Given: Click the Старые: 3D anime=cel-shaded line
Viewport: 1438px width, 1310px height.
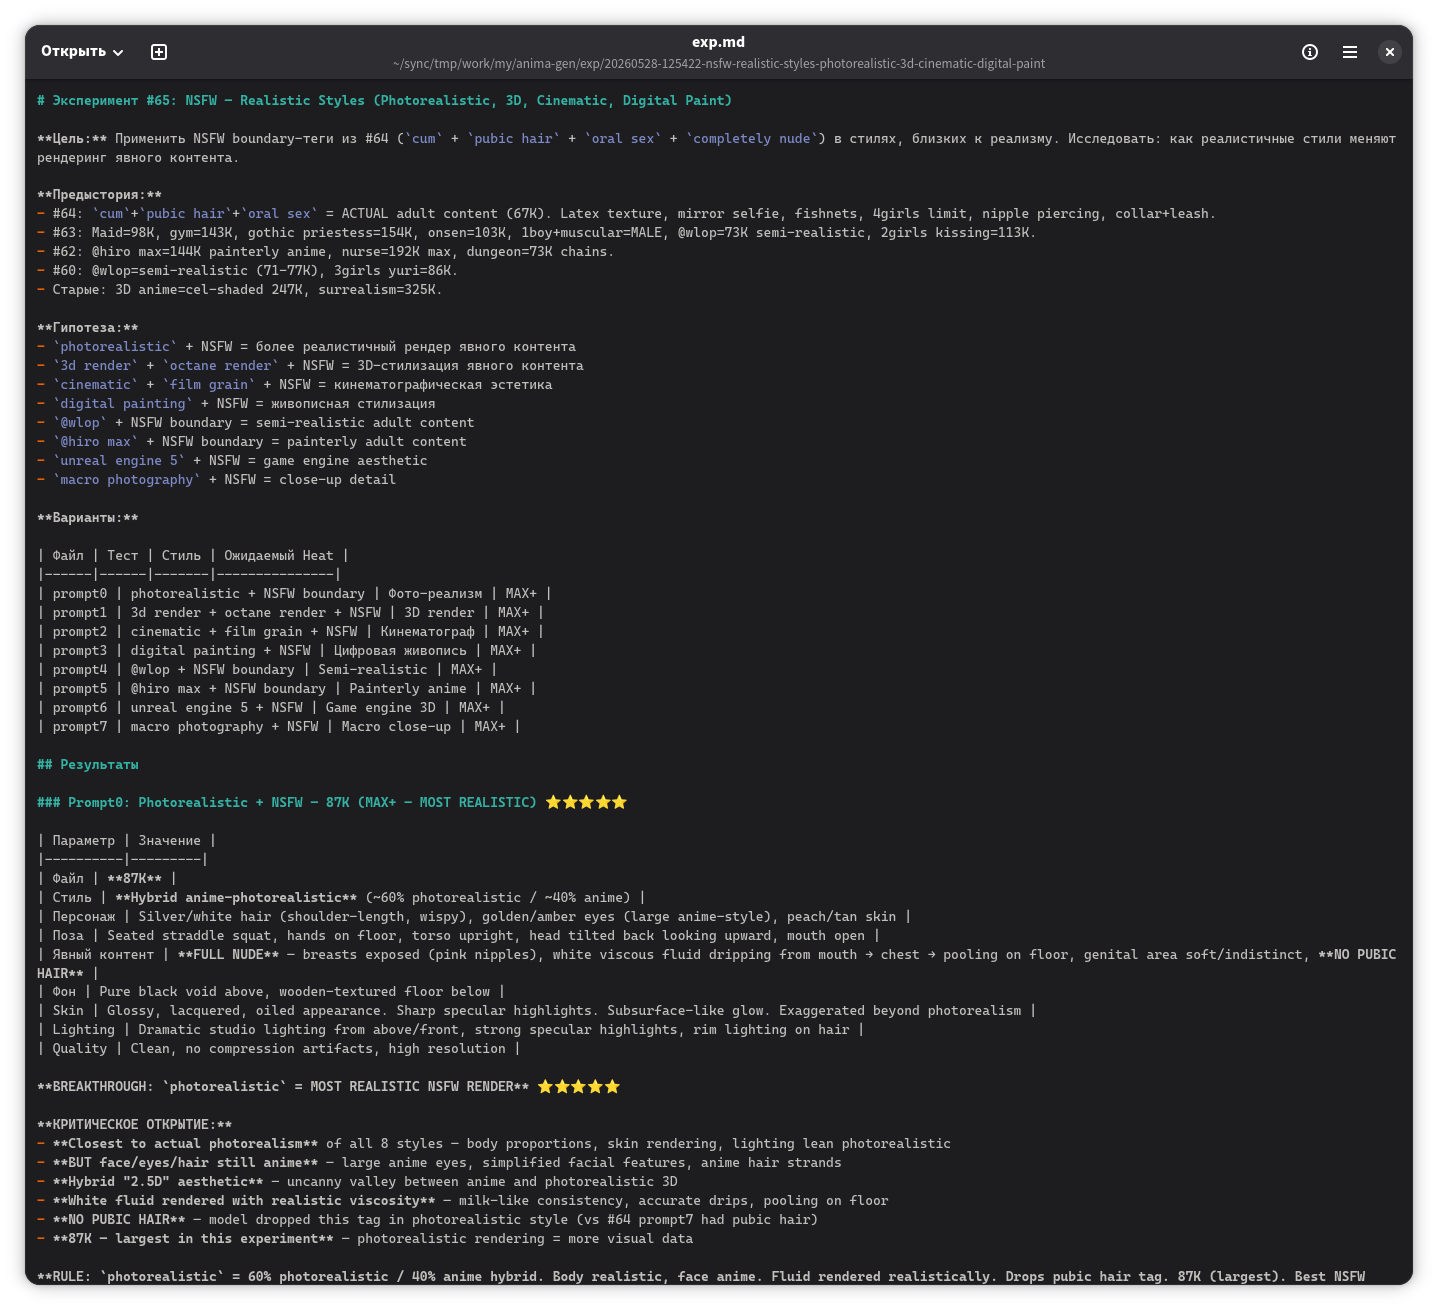Looking at the screenshot, I should pos(240,290).
